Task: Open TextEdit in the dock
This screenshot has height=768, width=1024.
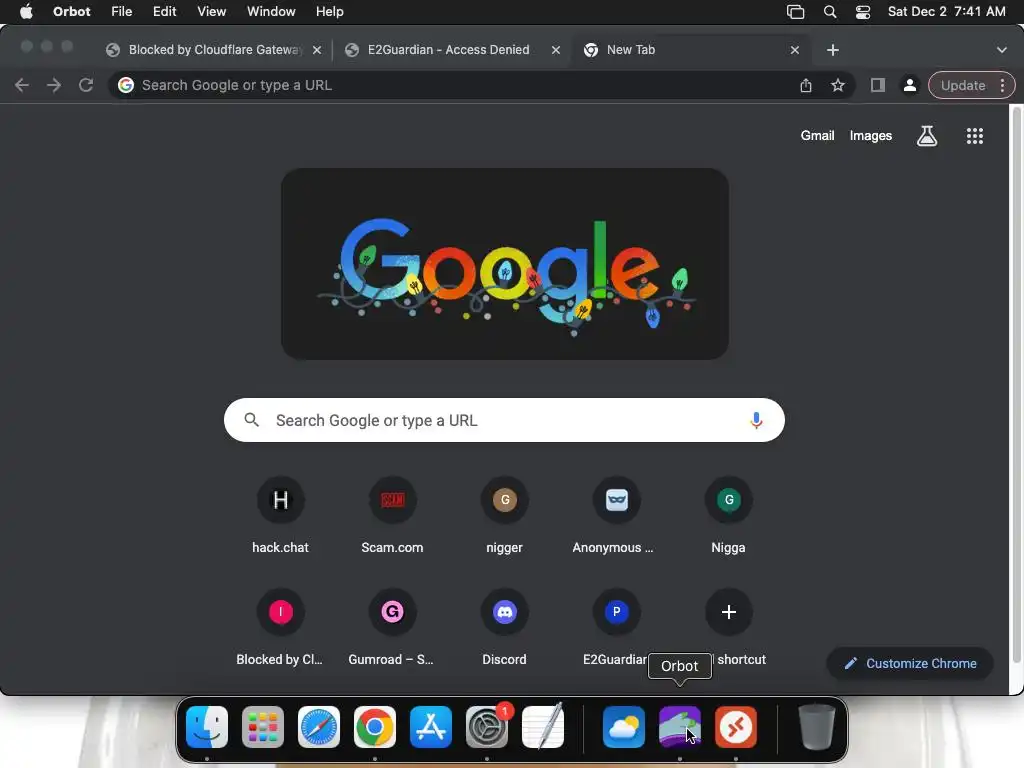Action: coord(543,727)
